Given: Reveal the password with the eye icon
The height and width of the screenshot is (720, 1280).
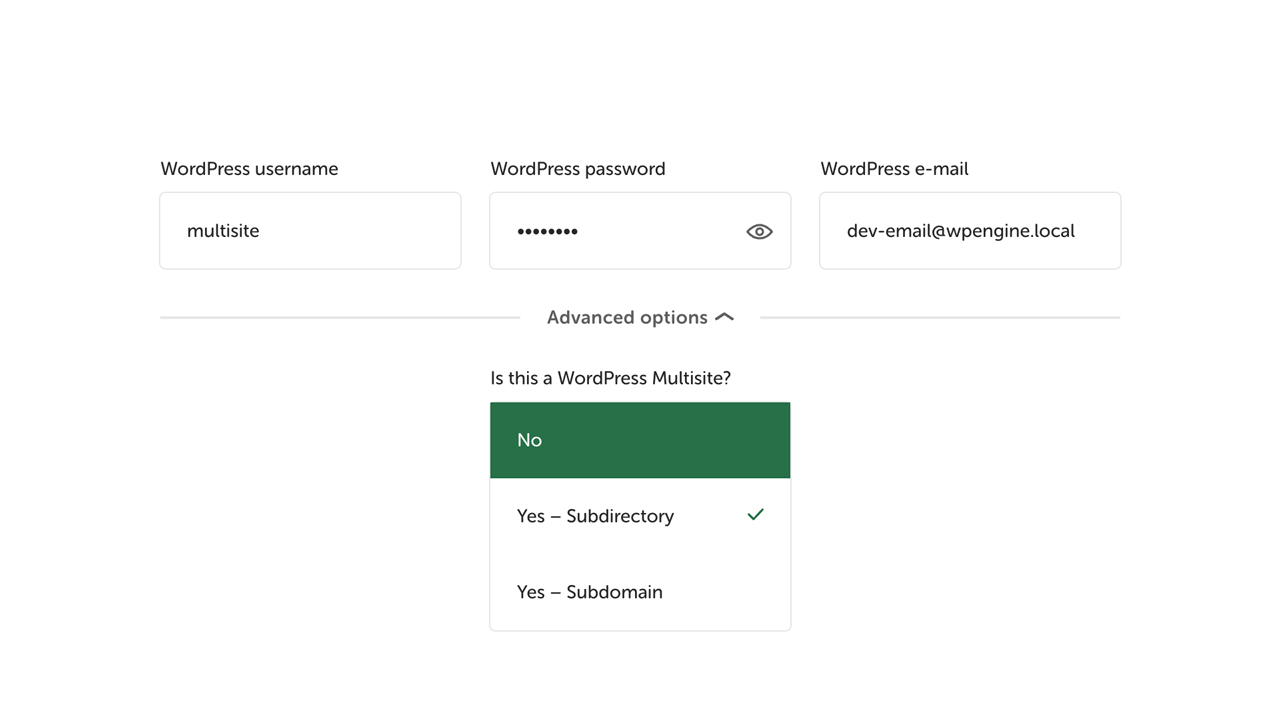Looking at the screenshot, I should (x=759, y=232).
